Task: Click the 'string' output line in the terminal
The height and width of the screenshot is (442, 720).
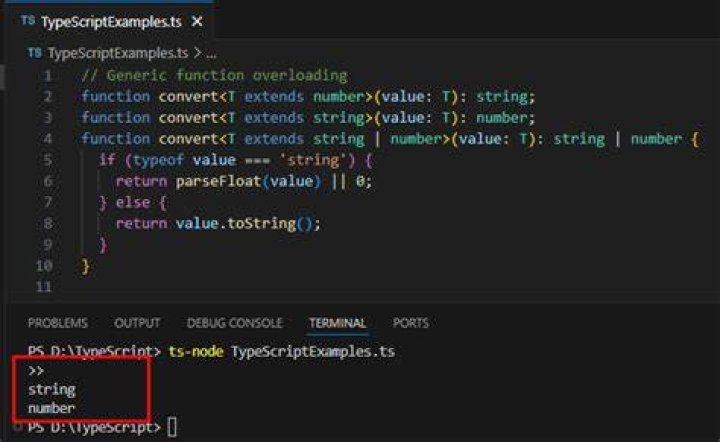Action: pyautogui.click(x=51, y=390)
